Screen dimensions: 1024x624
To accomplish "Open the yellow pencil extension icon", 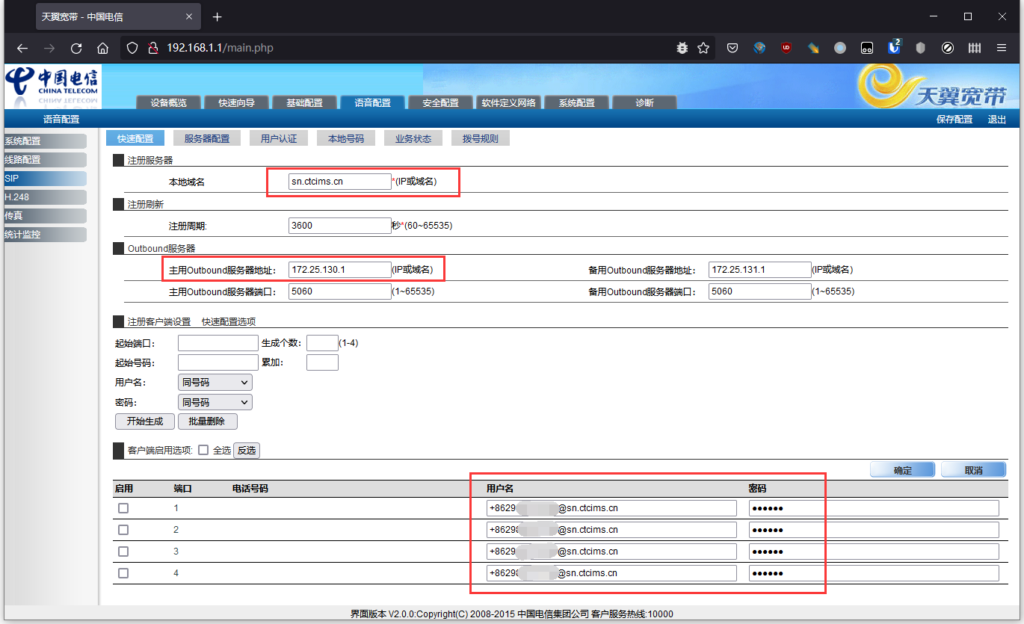I will pos(813,48).
